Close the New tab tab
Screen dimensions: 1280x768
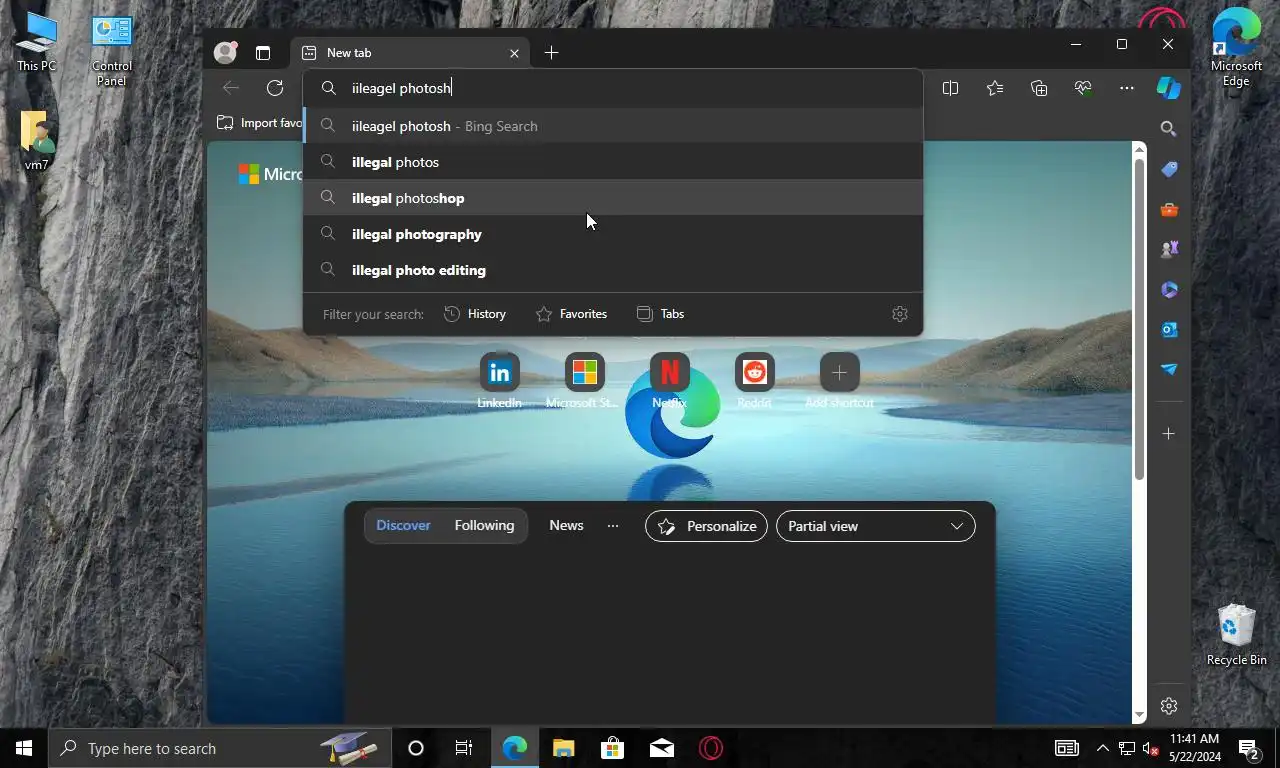pos(514,53)
